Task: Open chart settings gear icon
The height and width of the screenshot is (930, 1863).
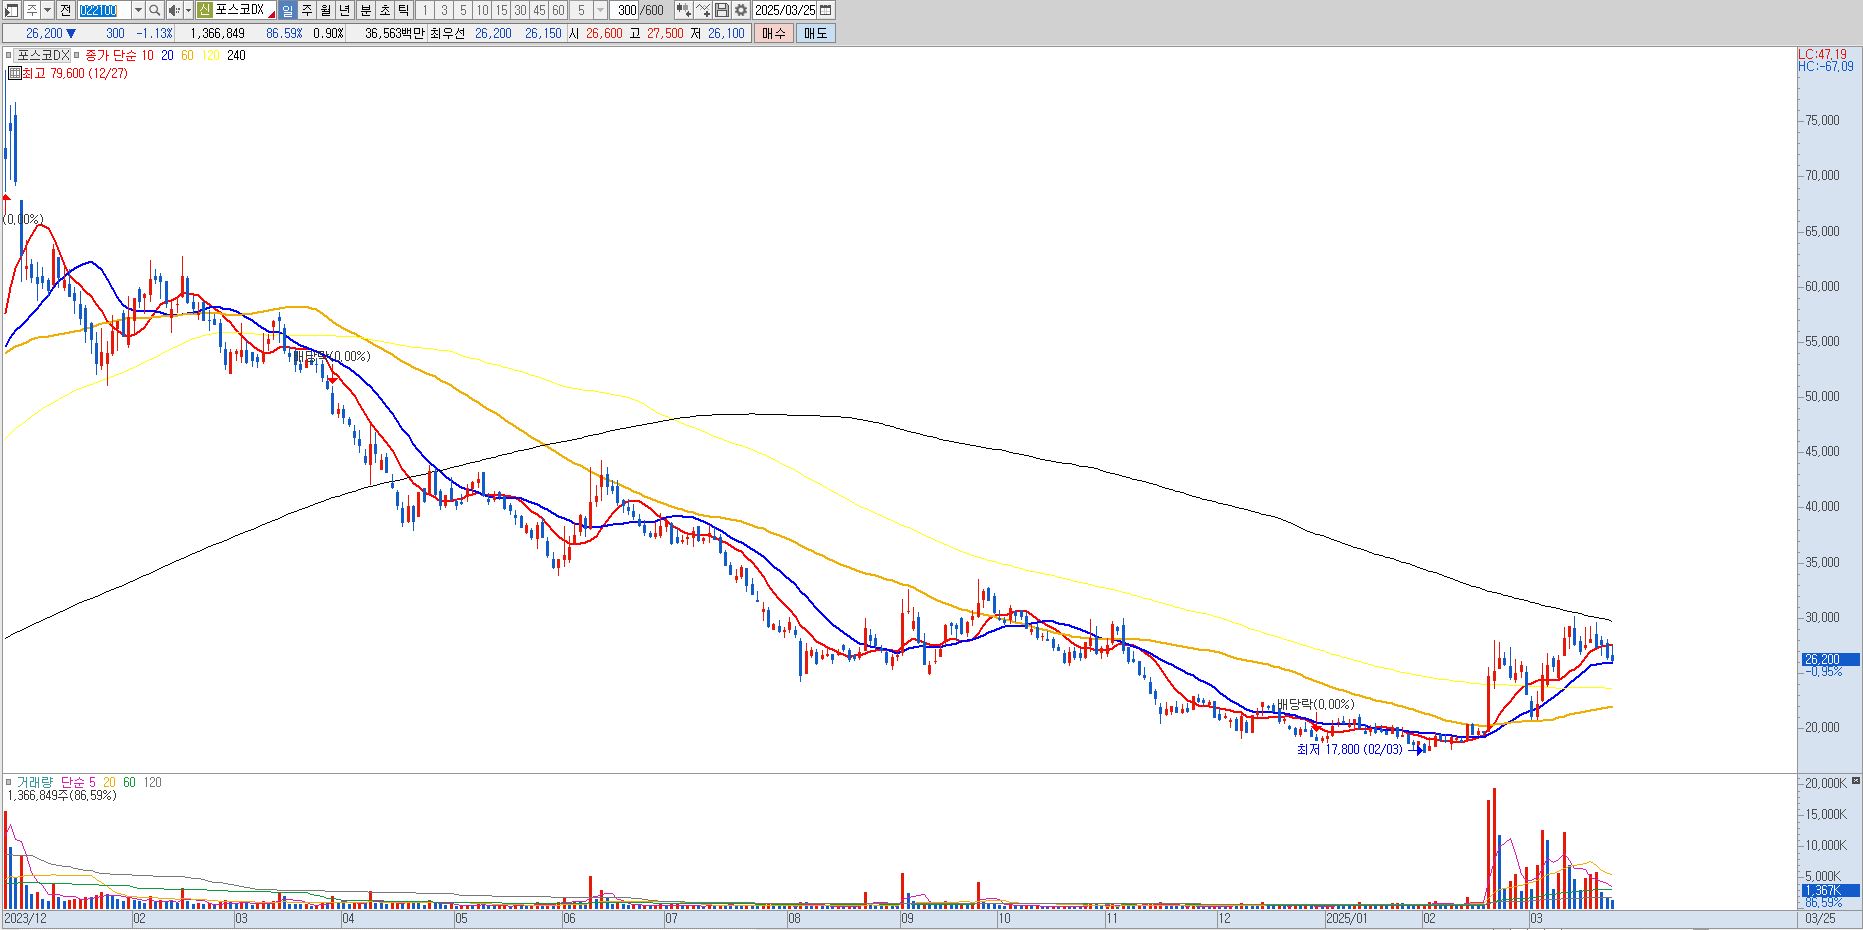Action: click(740, 10)
